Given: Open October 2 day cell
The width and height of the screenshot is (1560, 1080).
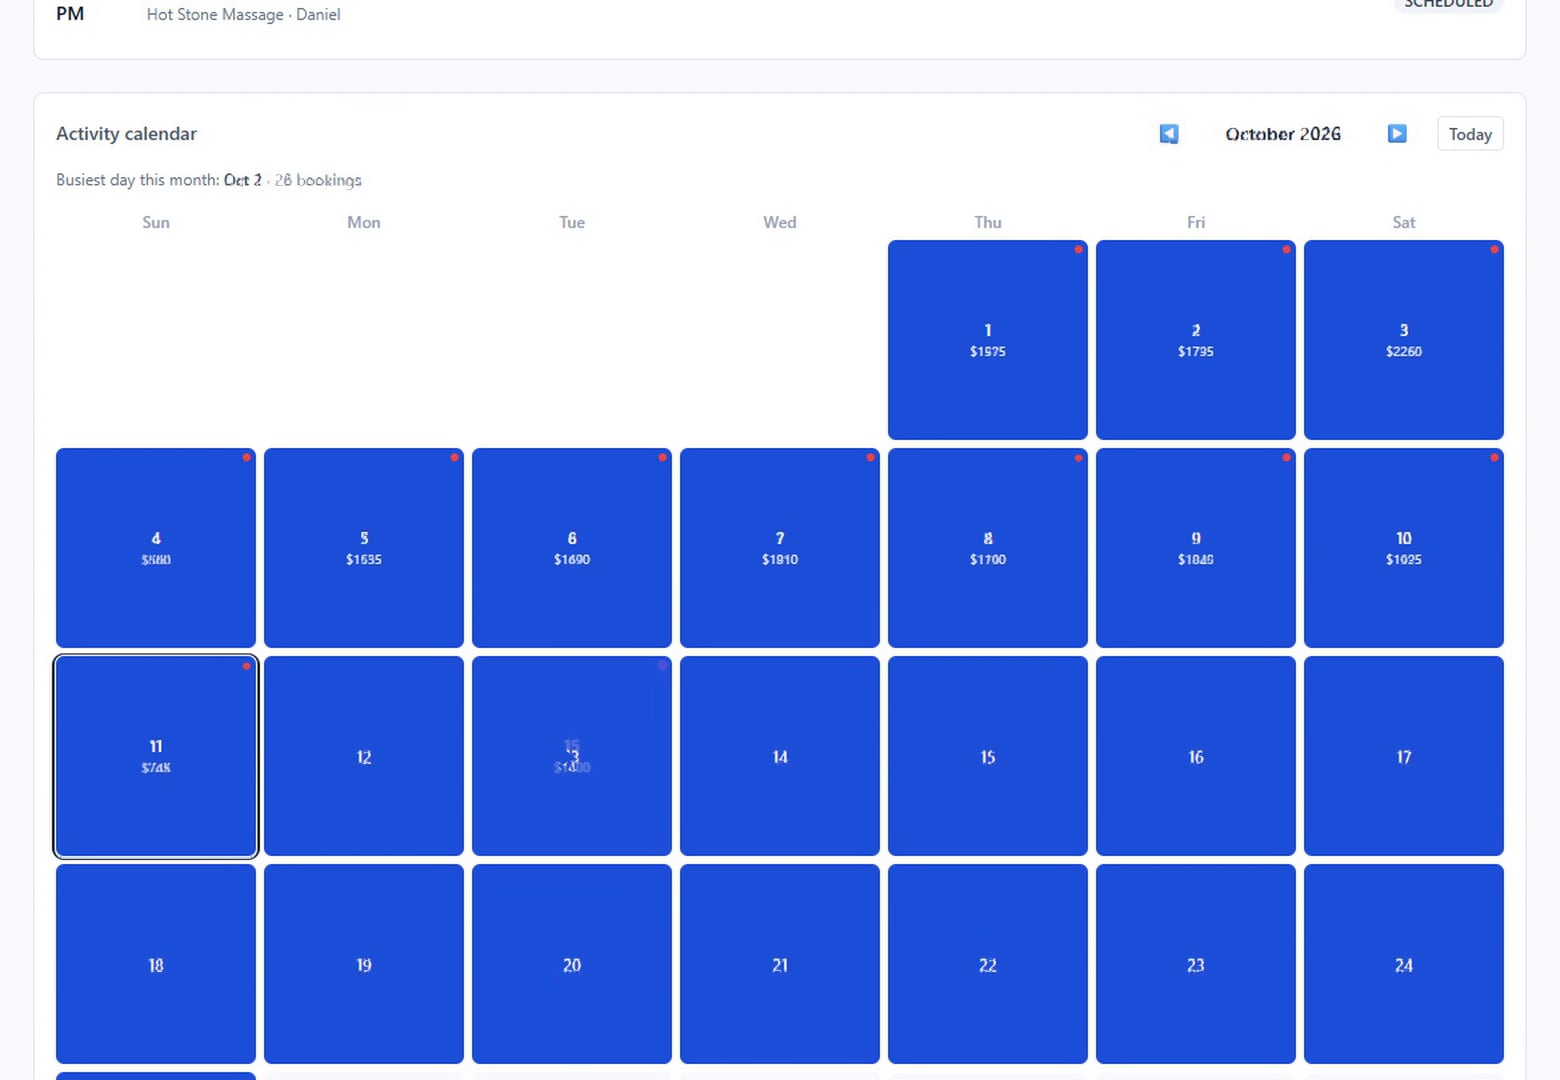Looking at the screenshot, I should [x=1196, y=340].
